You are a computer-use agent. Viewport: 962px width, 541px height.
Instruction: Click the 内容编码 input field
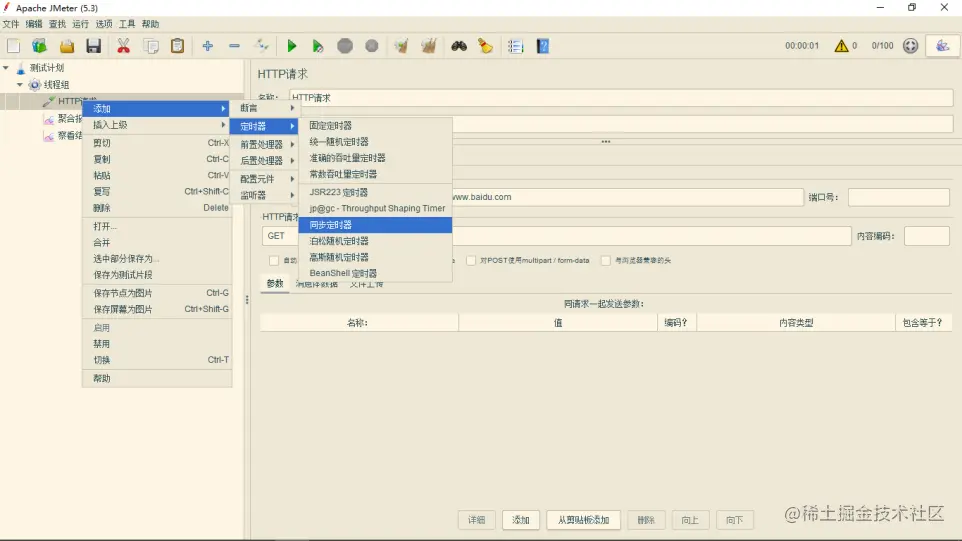(x=927, y=236)
